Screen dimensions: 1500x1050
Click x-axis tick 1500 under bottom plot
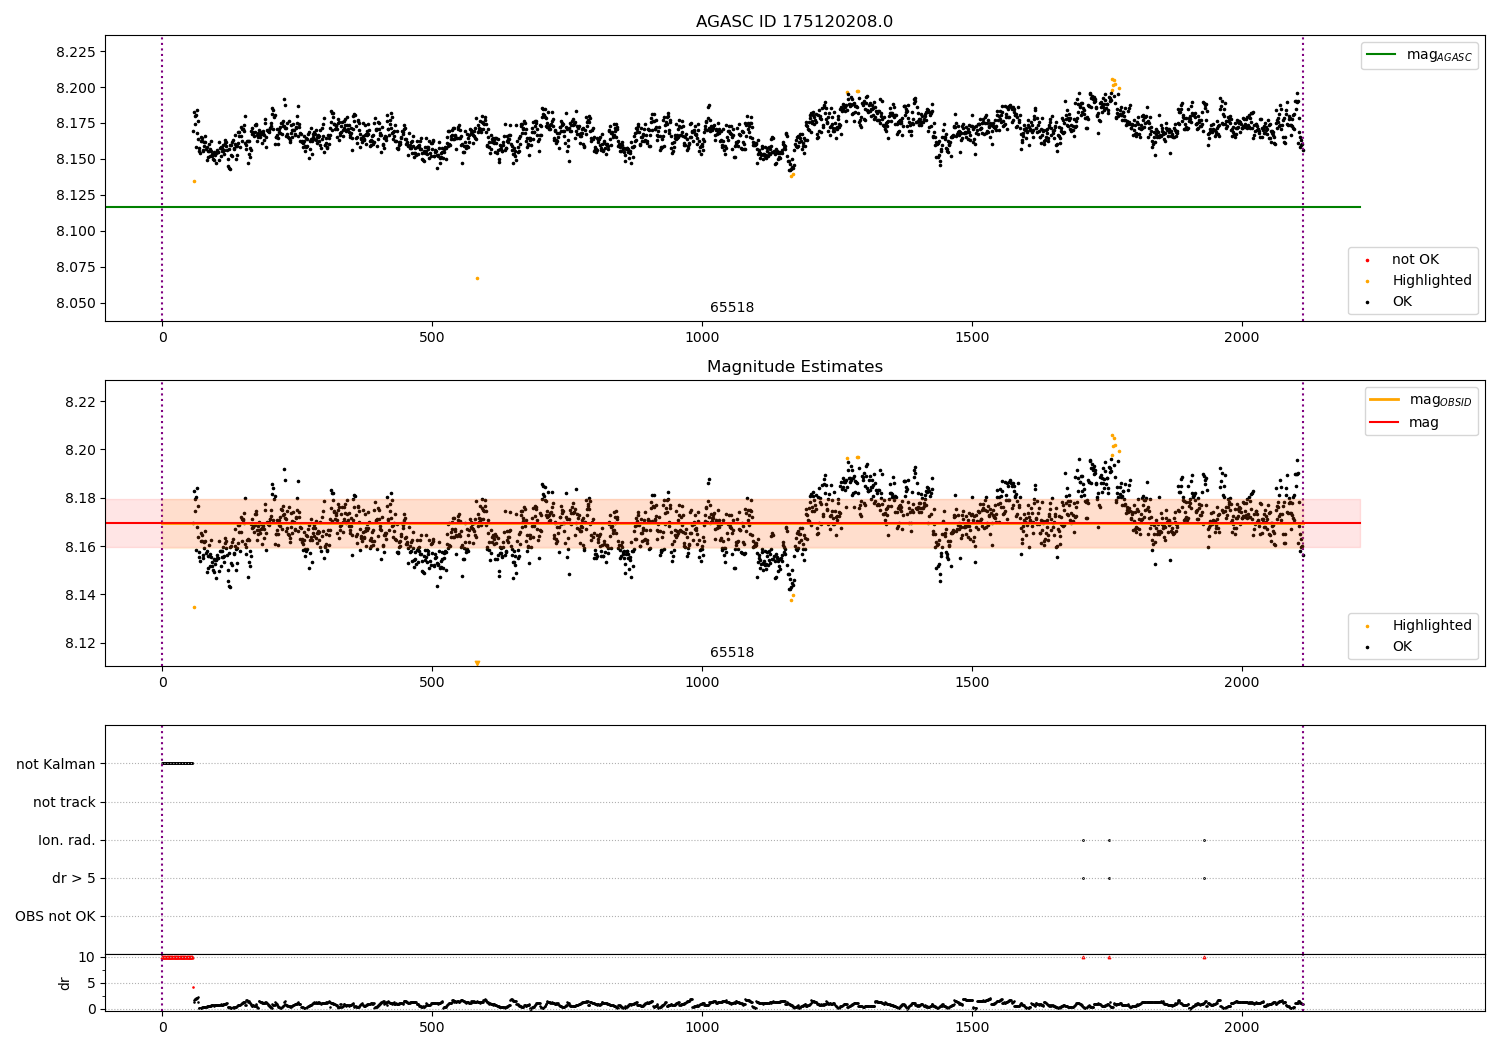[972, 1027]
